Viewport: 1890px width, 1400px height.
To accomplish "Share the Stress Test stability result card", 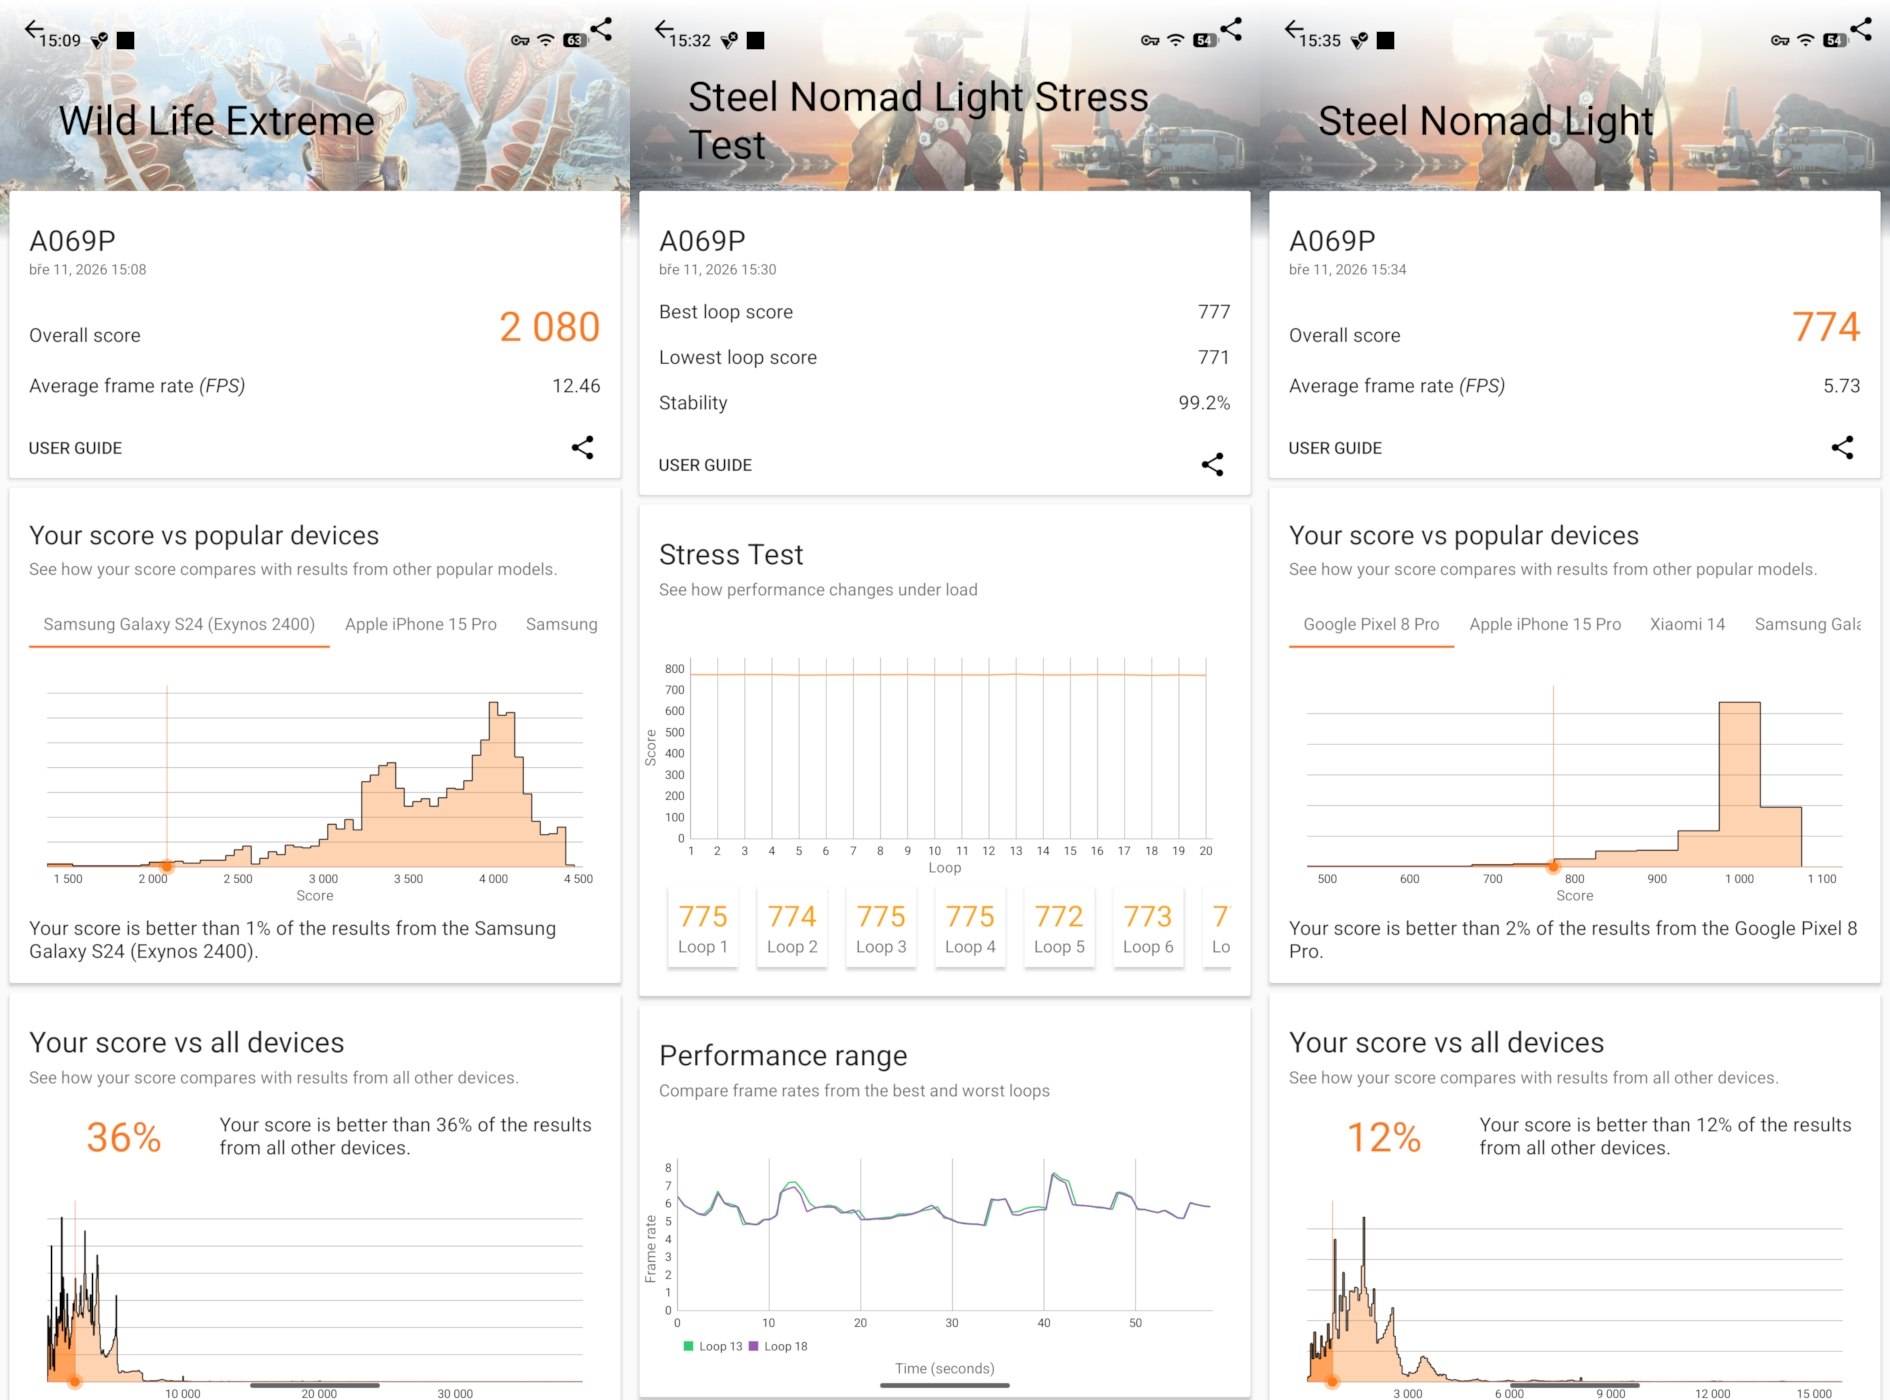I will point(1212,464).
